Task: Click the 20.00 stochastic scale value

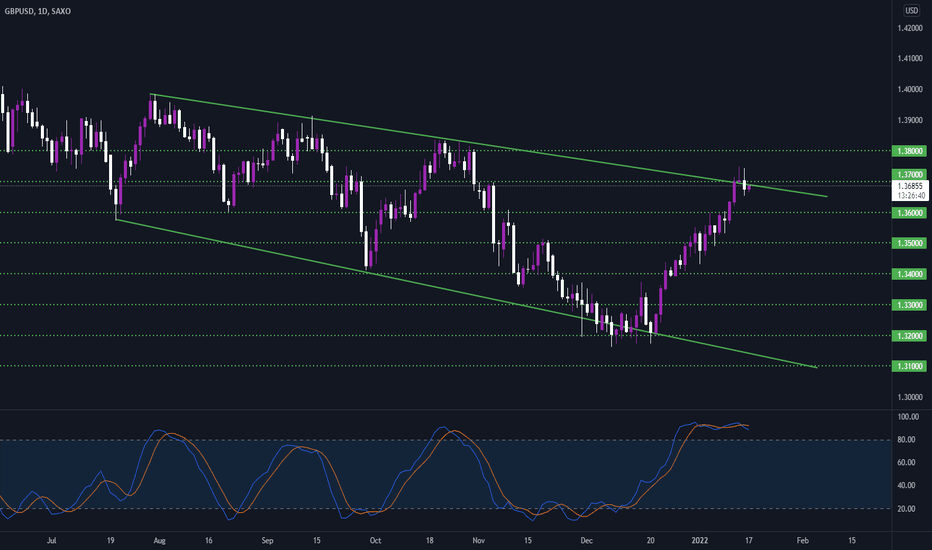Action: point(906,509)
